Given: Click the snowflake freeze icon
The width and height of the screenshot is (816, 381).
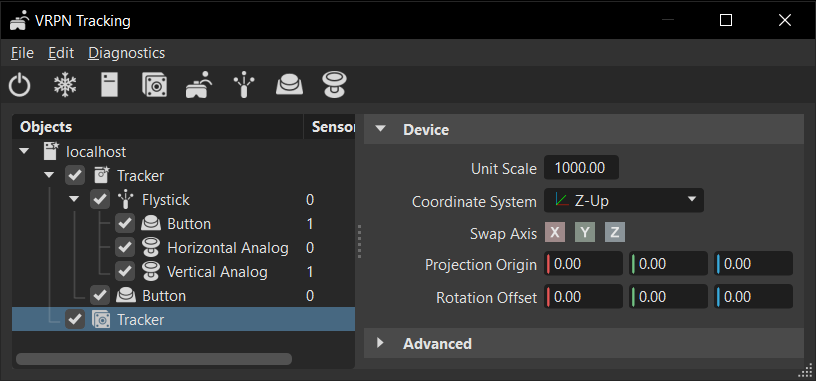Looking at the screenshot, I should click(65, 84).
